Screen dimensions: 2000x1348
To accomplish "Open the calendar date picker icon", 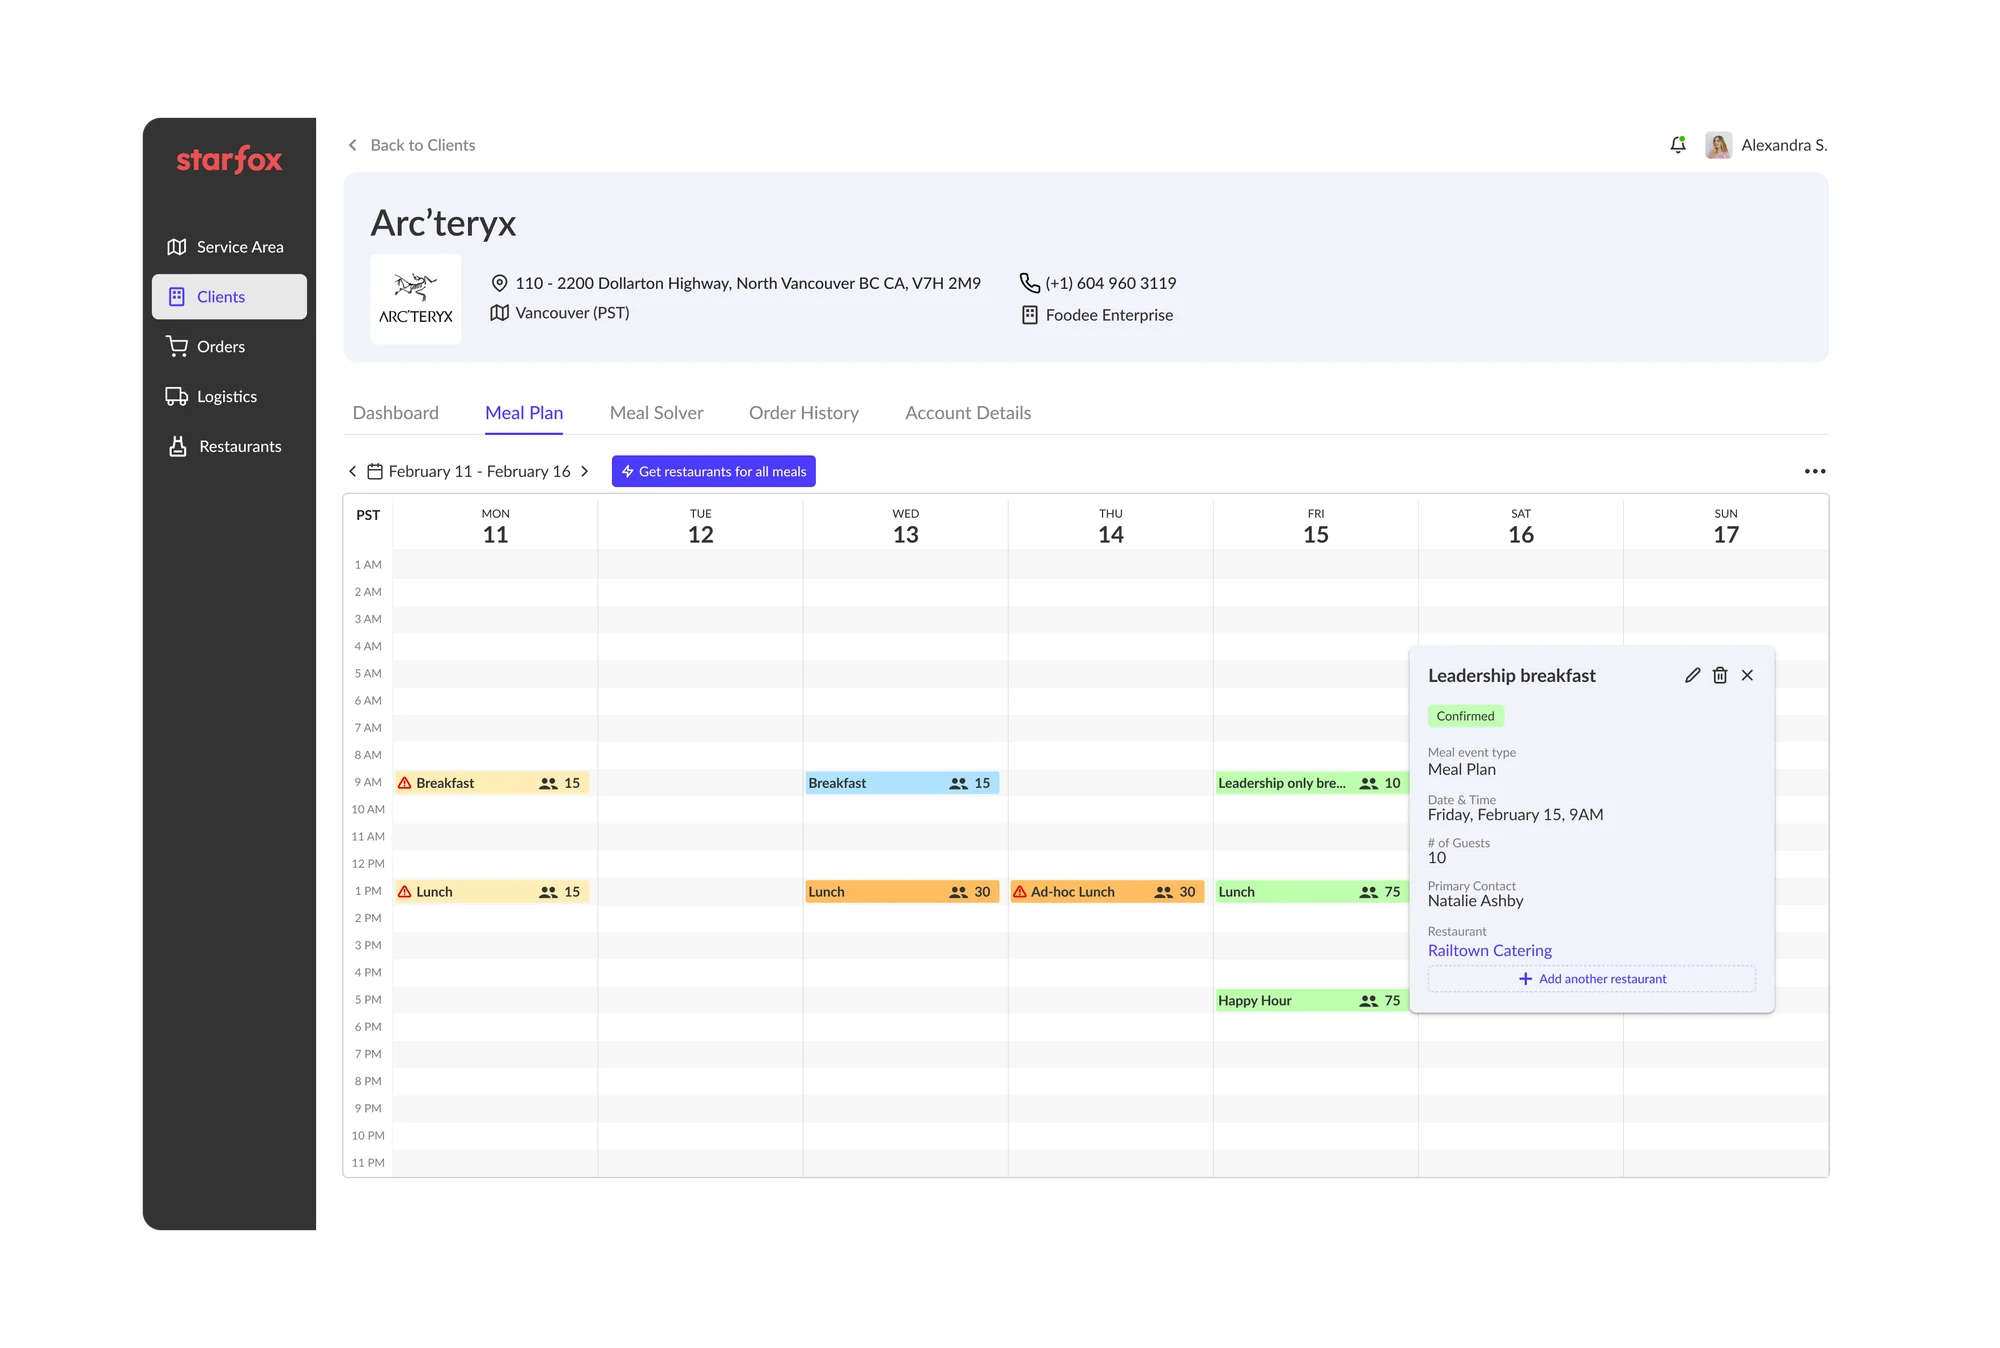I will [375, 471].
